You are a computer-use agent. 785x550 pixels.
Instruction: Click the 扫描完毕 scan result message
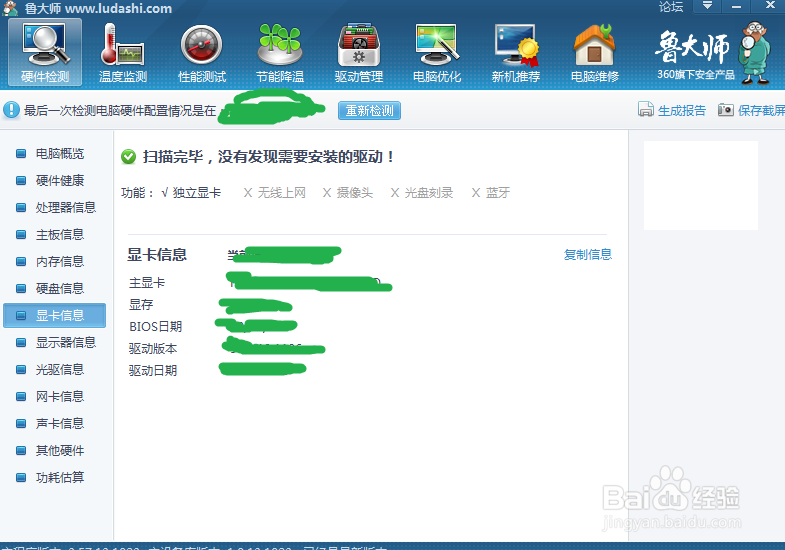tap(268, 157)
